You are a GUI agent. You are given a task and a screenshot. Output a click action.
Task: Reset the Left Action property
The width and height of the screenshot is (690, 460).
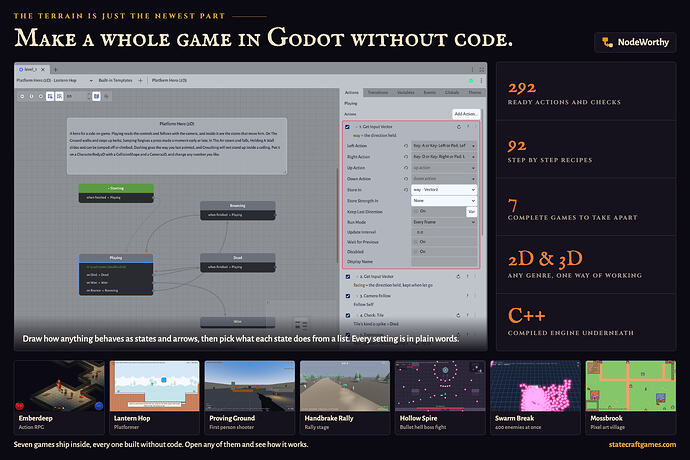pos(406,146)
